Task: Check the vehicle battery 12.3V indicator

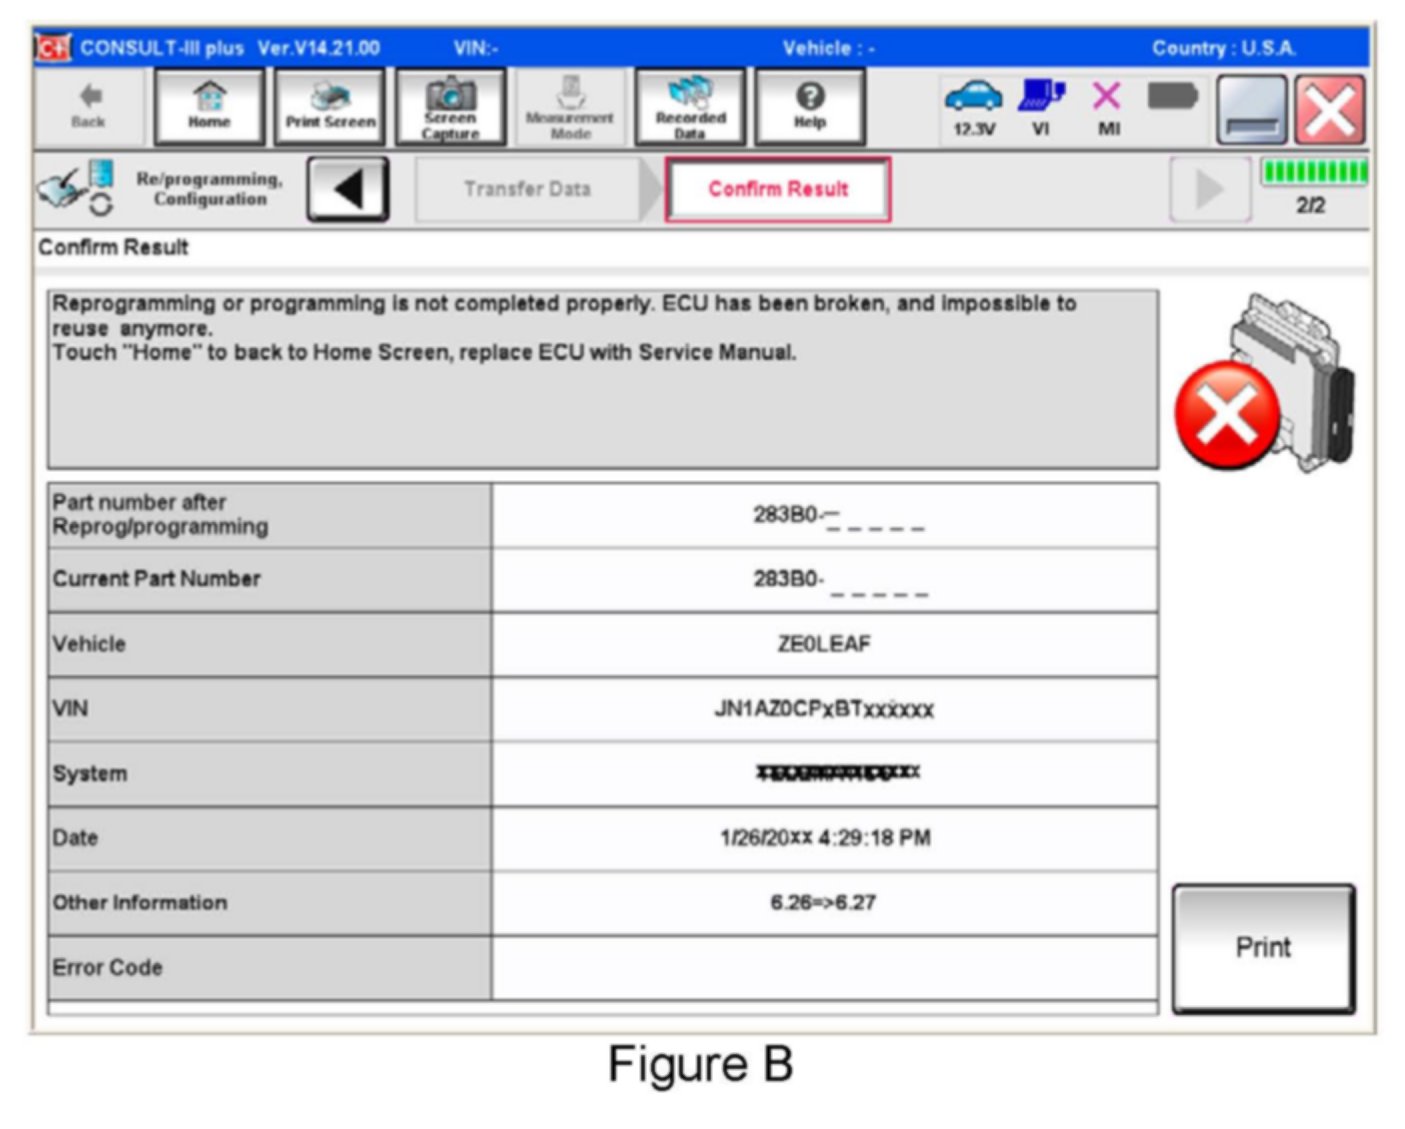Action: [973, 107]
